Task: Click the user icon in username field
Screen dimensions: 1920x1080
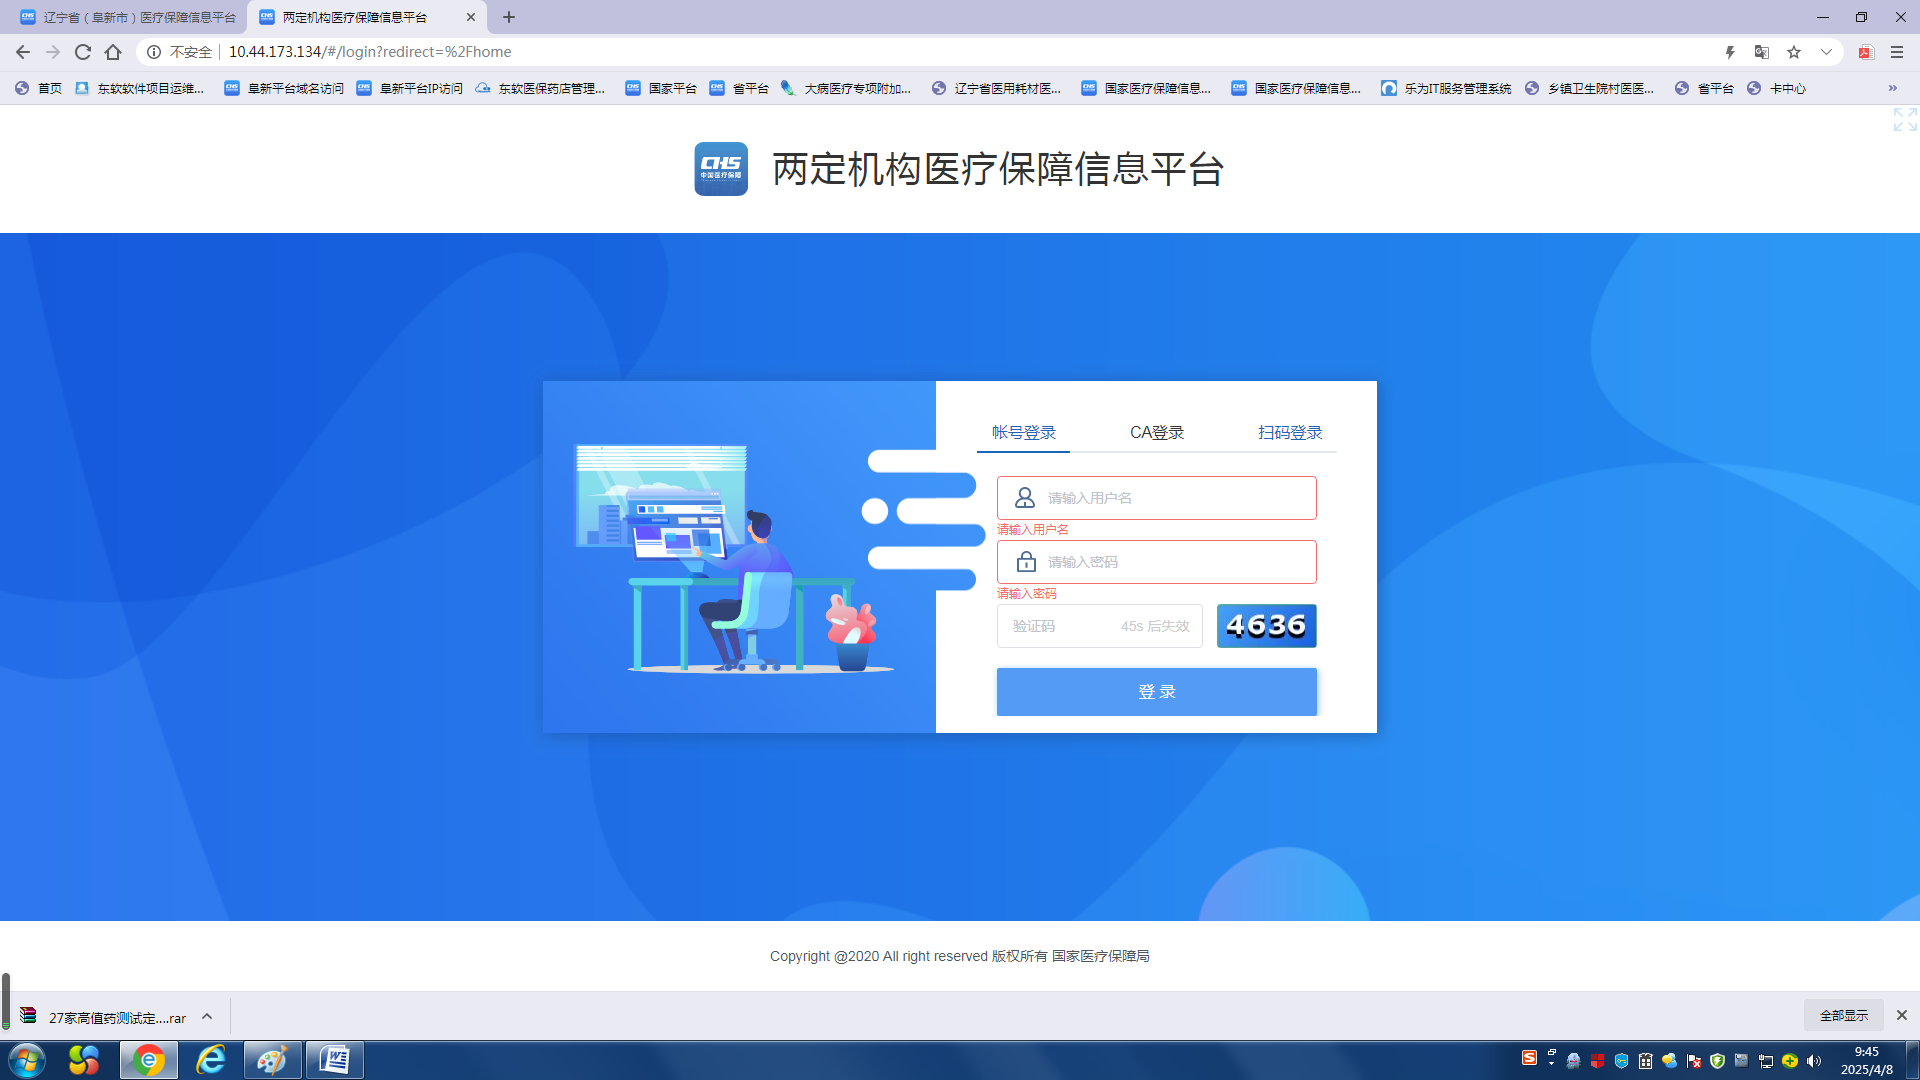Action: tap(1025, 498)
